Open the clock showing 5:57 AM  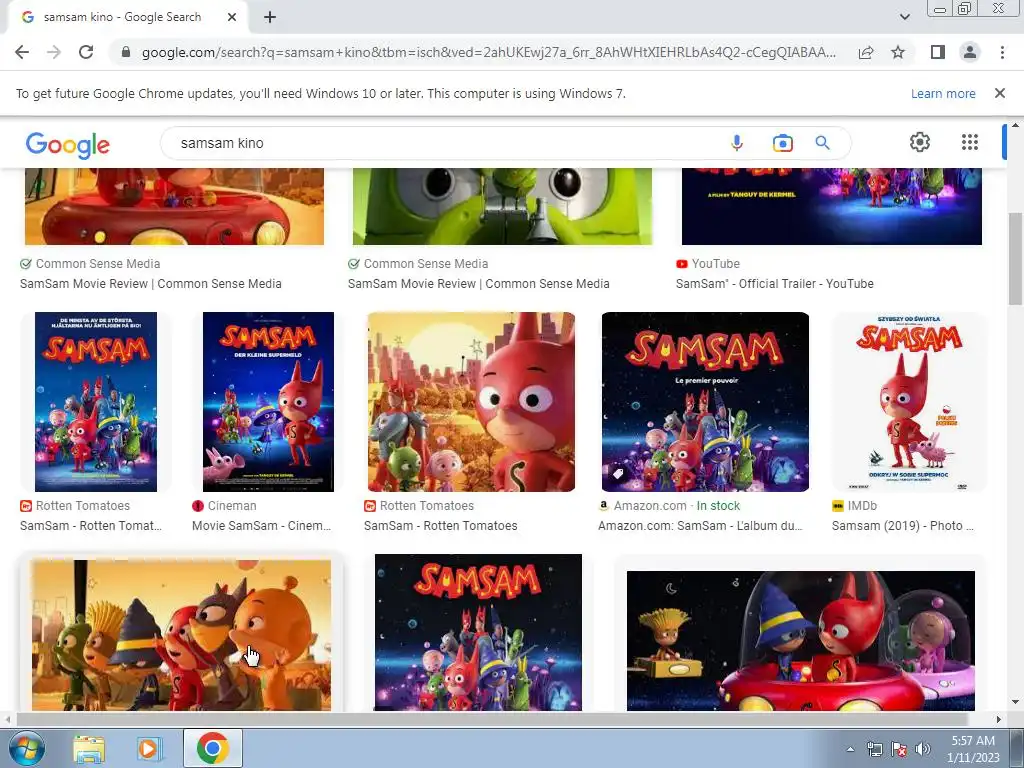coord(973,749)
